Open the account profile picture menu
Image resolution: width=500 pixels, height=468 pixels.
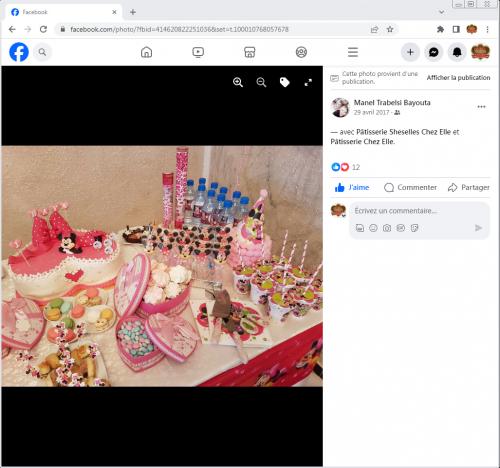click(480, 52)
